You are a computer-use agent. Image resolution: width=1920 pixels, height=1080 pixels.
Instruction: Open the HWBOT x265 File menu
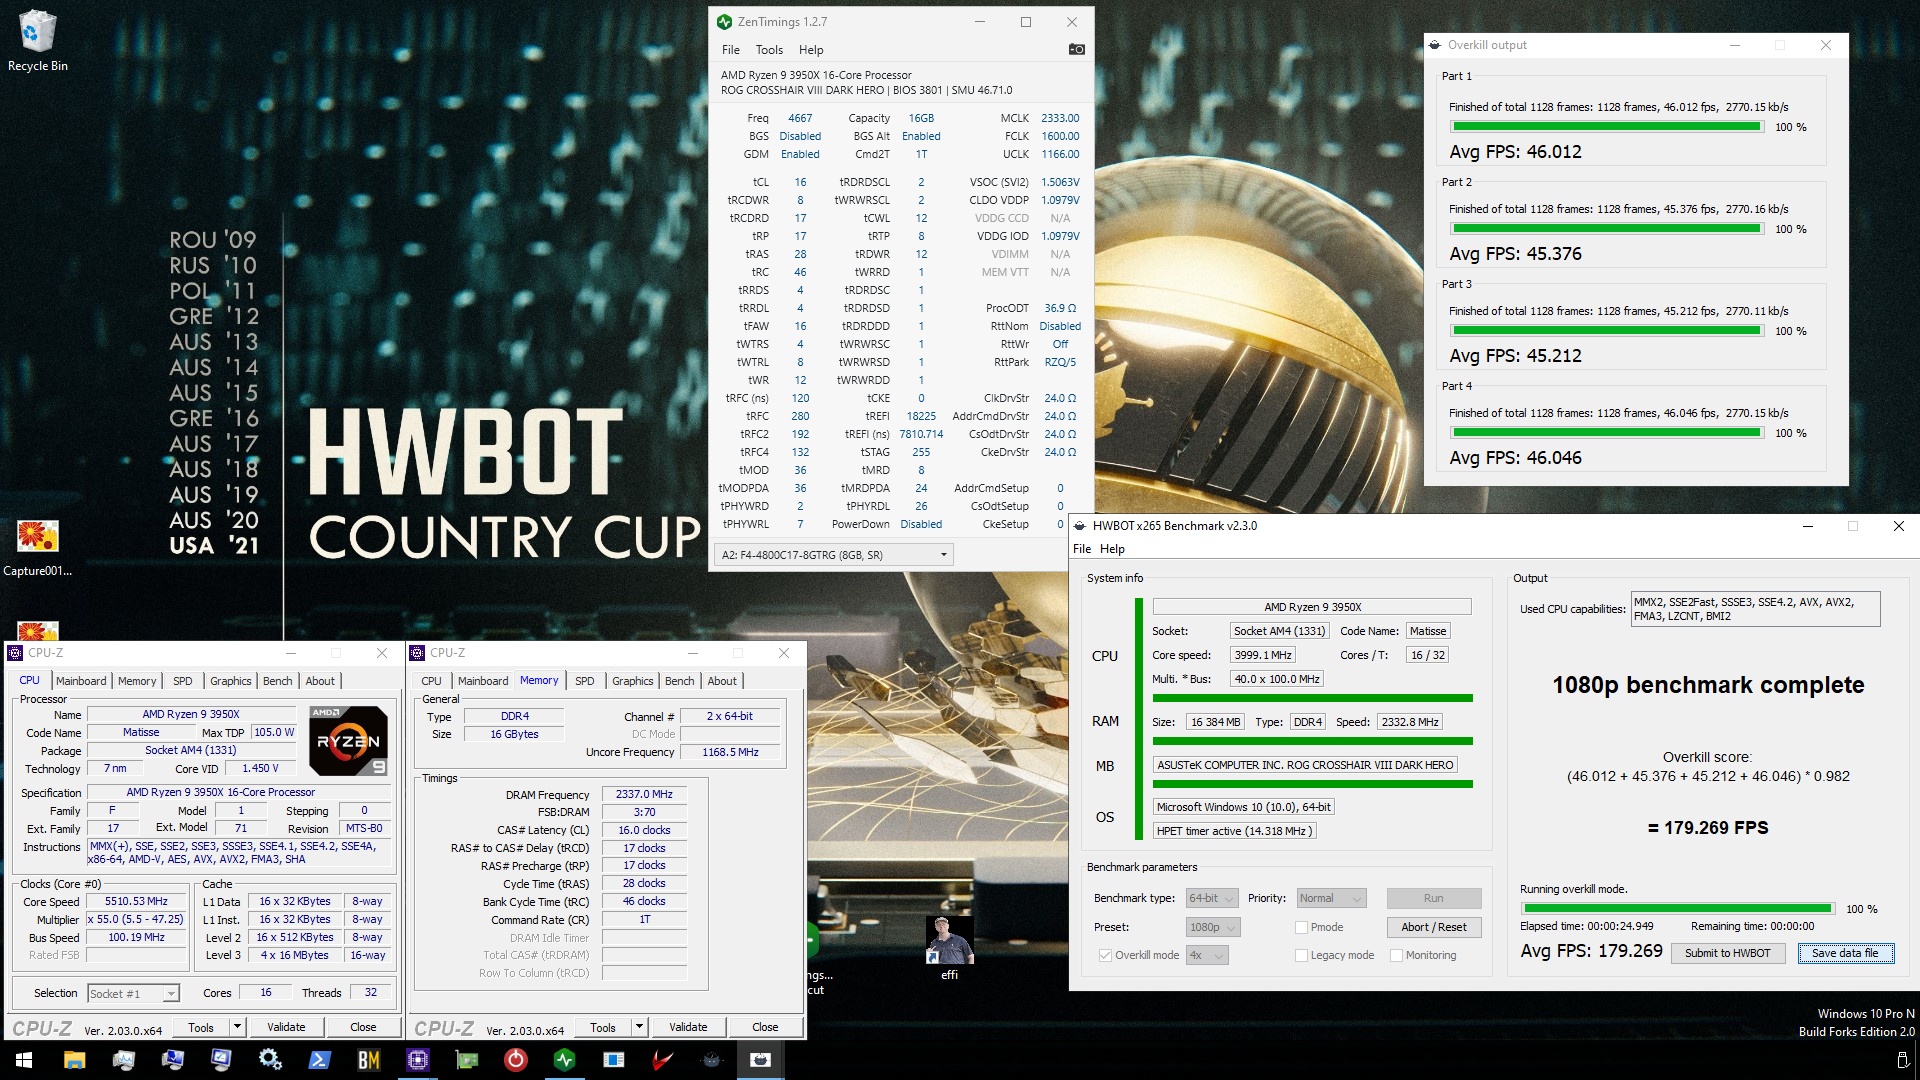coord(1082,549)
